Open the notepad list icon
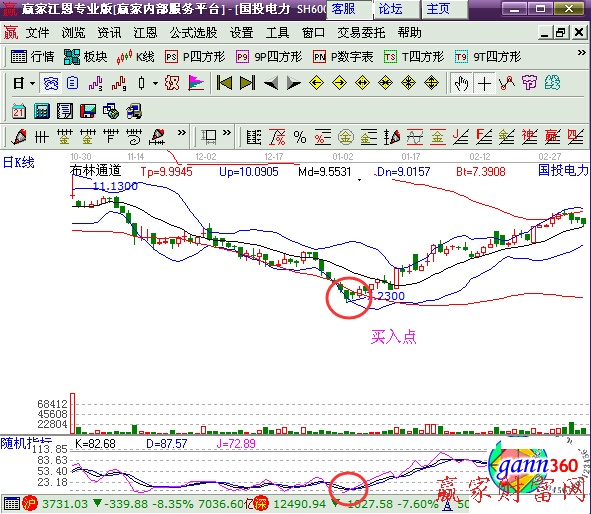The image size is (591, 514). pos(65,112)
